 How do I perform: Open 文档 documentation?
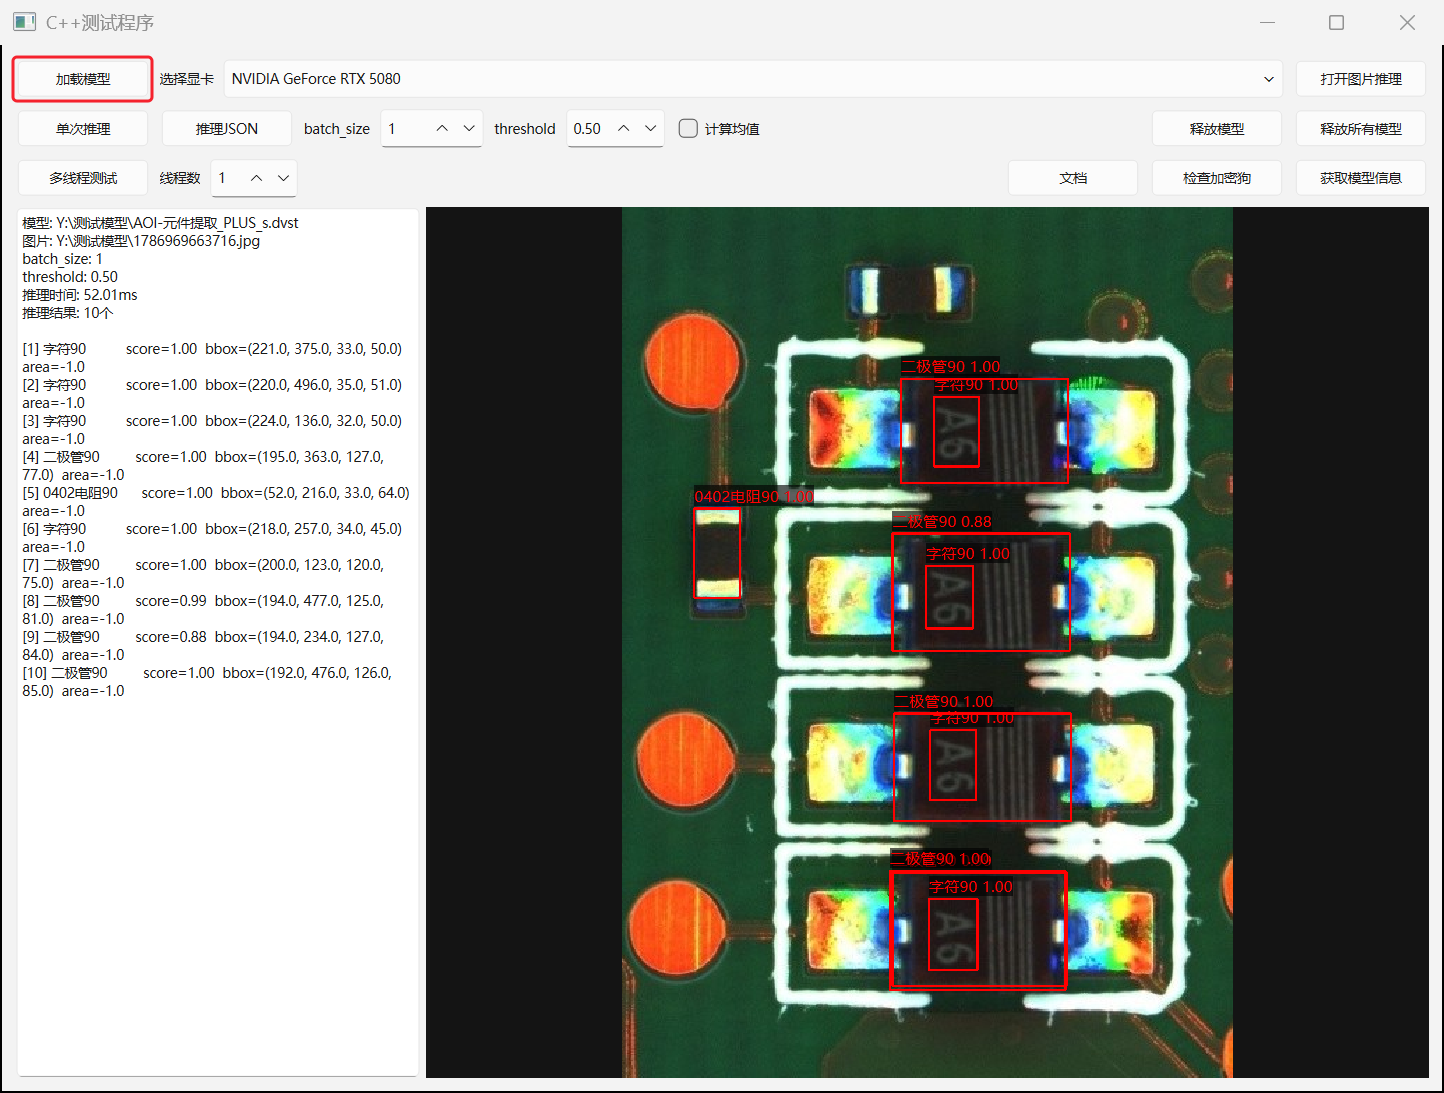coord(1073,178)
